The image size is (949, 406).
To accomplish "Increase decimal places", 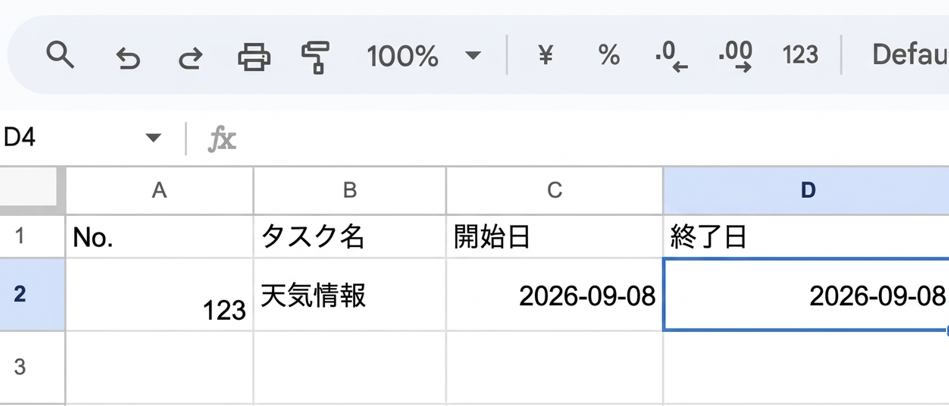I will pos(735,57).
